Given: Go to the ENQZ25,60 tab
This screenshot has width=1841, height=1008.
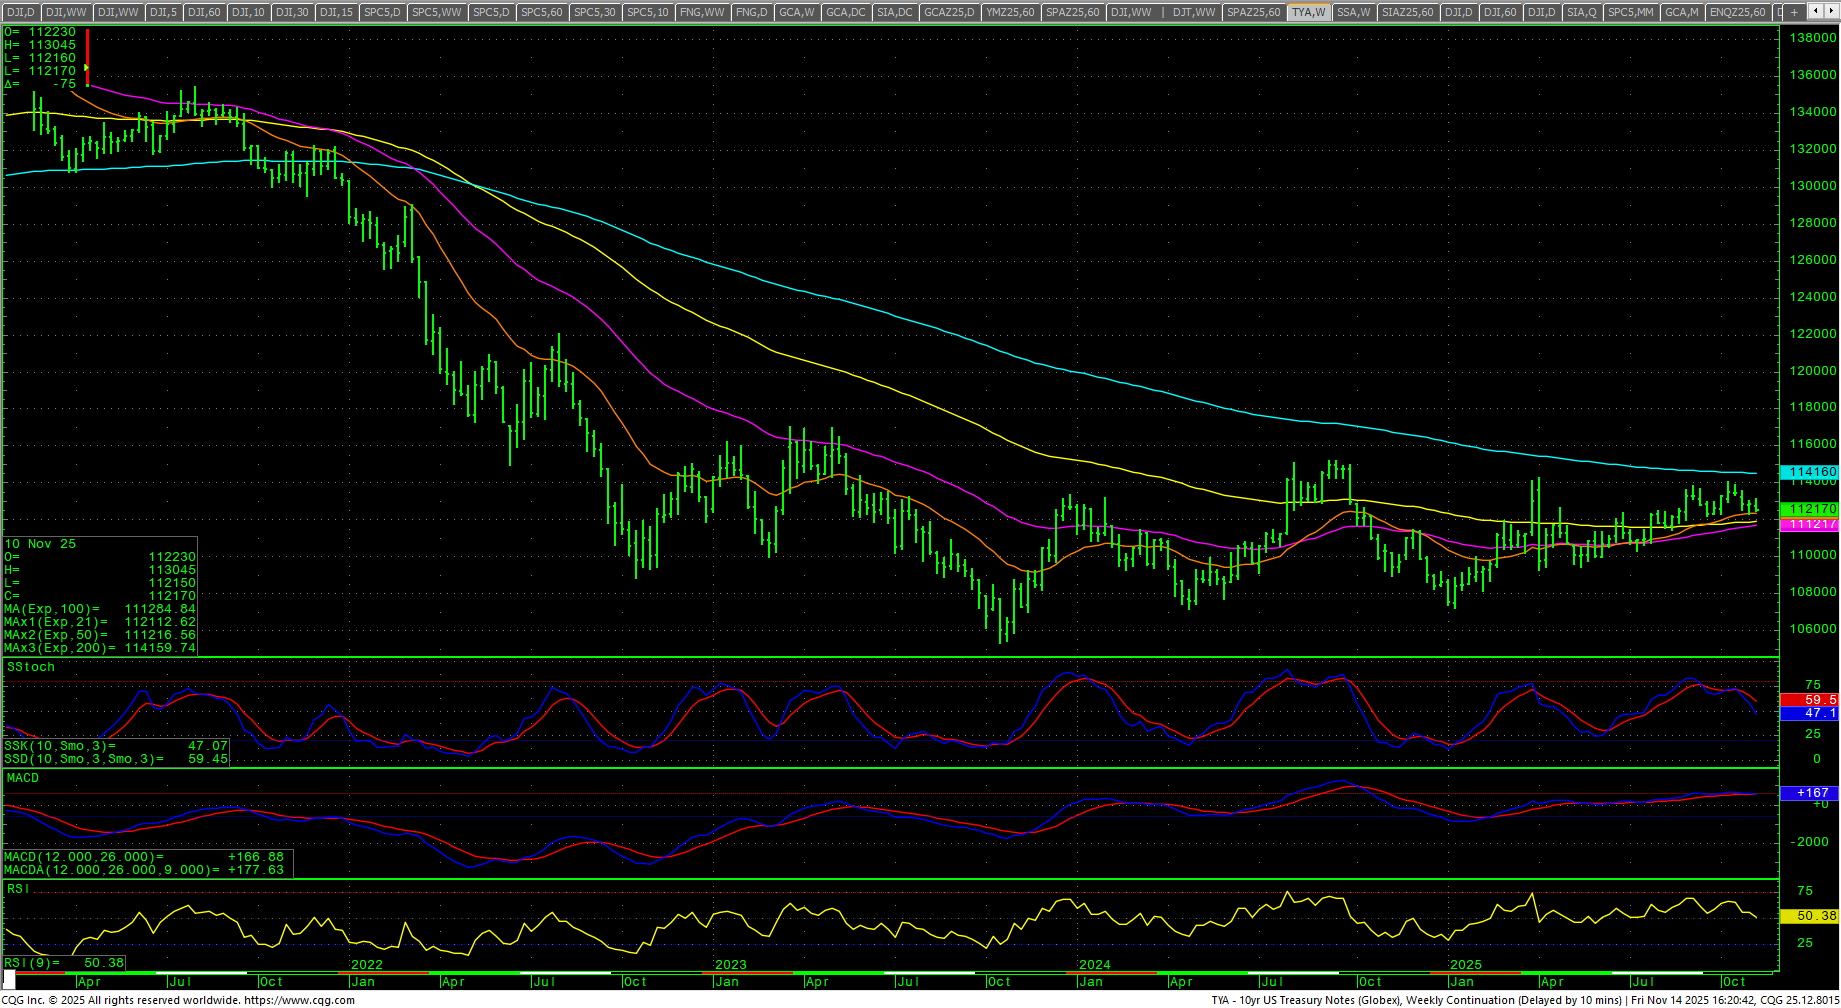Looking at the screenshot, I should pos(1737,12).
